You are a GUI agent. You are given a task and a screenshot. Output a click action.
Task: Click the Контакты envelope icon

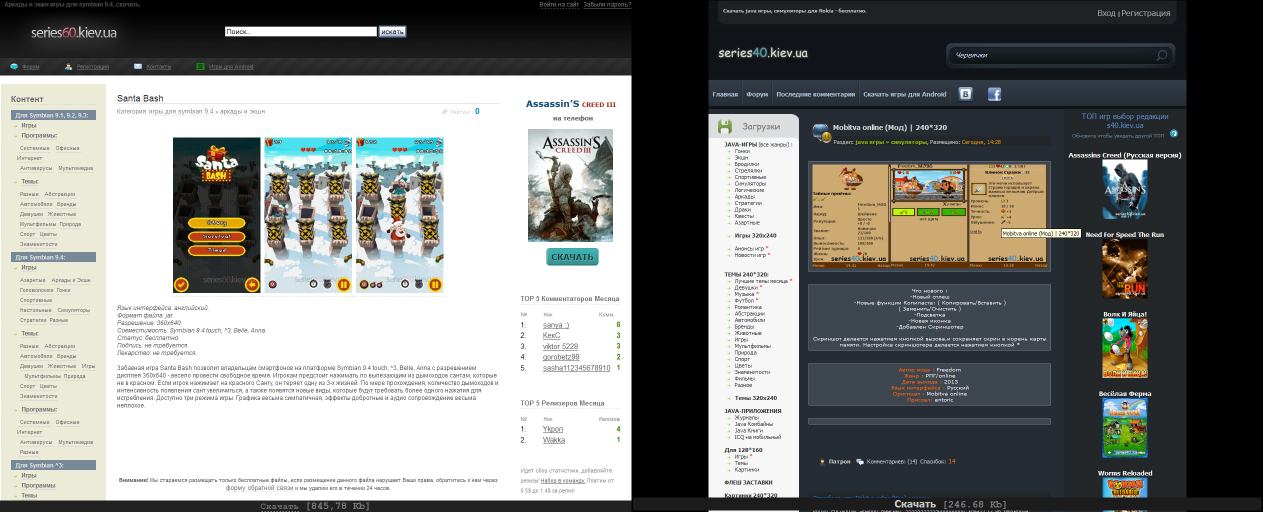coord(138,67)
